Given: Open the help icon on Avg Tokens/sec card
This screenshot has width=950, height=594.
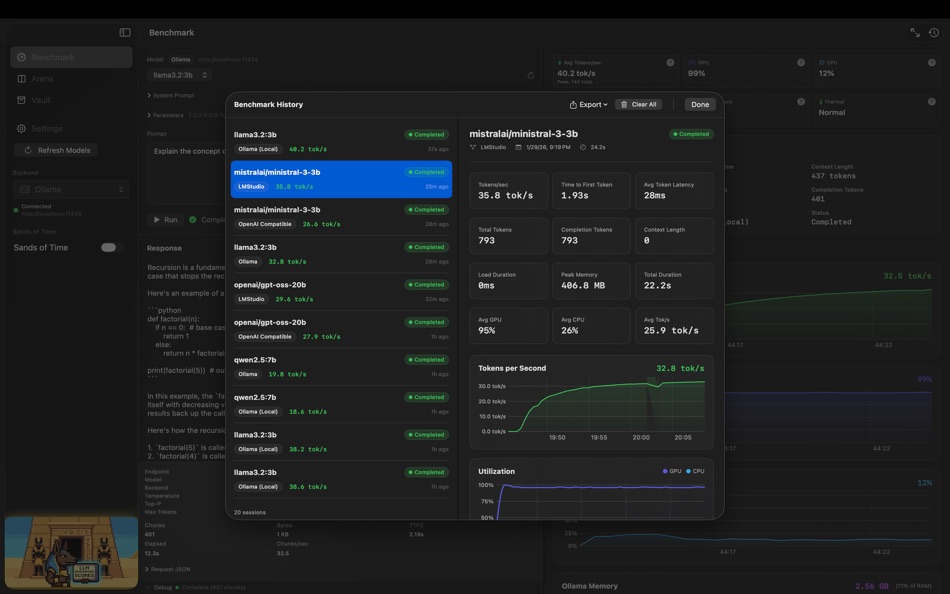Looking at the screenshot, I should click(x=670, y=62).
